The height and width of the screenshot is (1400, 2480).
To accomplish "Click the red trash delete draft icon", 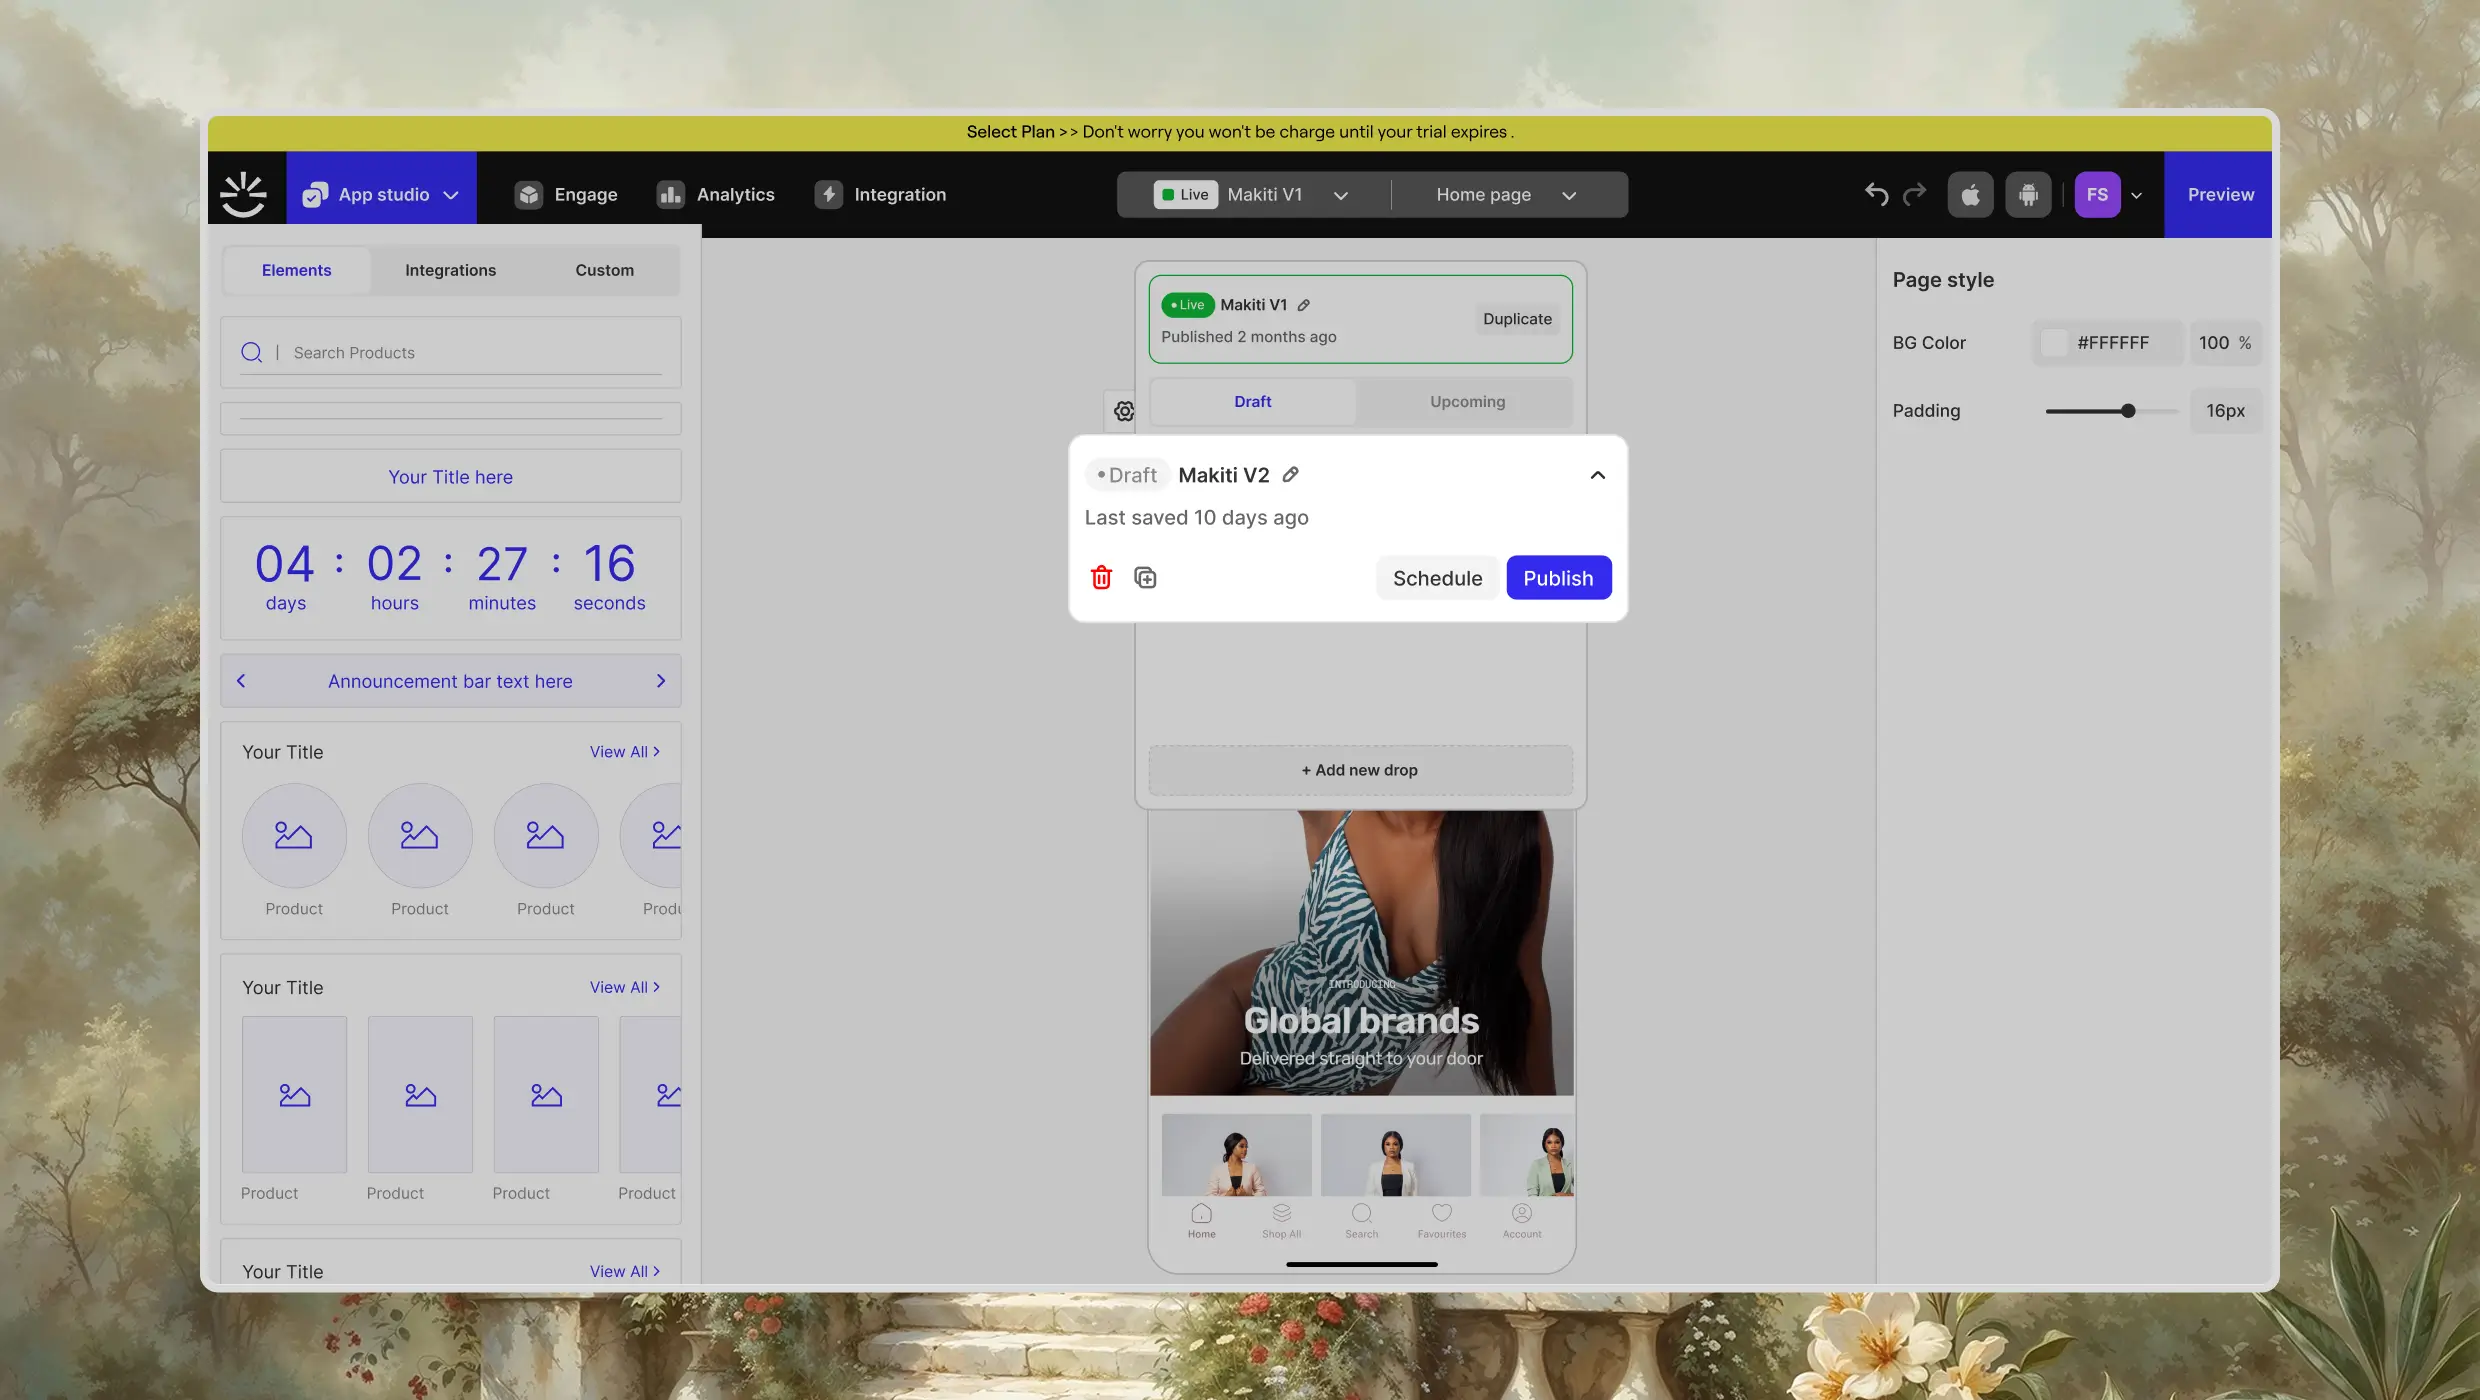I will point(1101,578).
